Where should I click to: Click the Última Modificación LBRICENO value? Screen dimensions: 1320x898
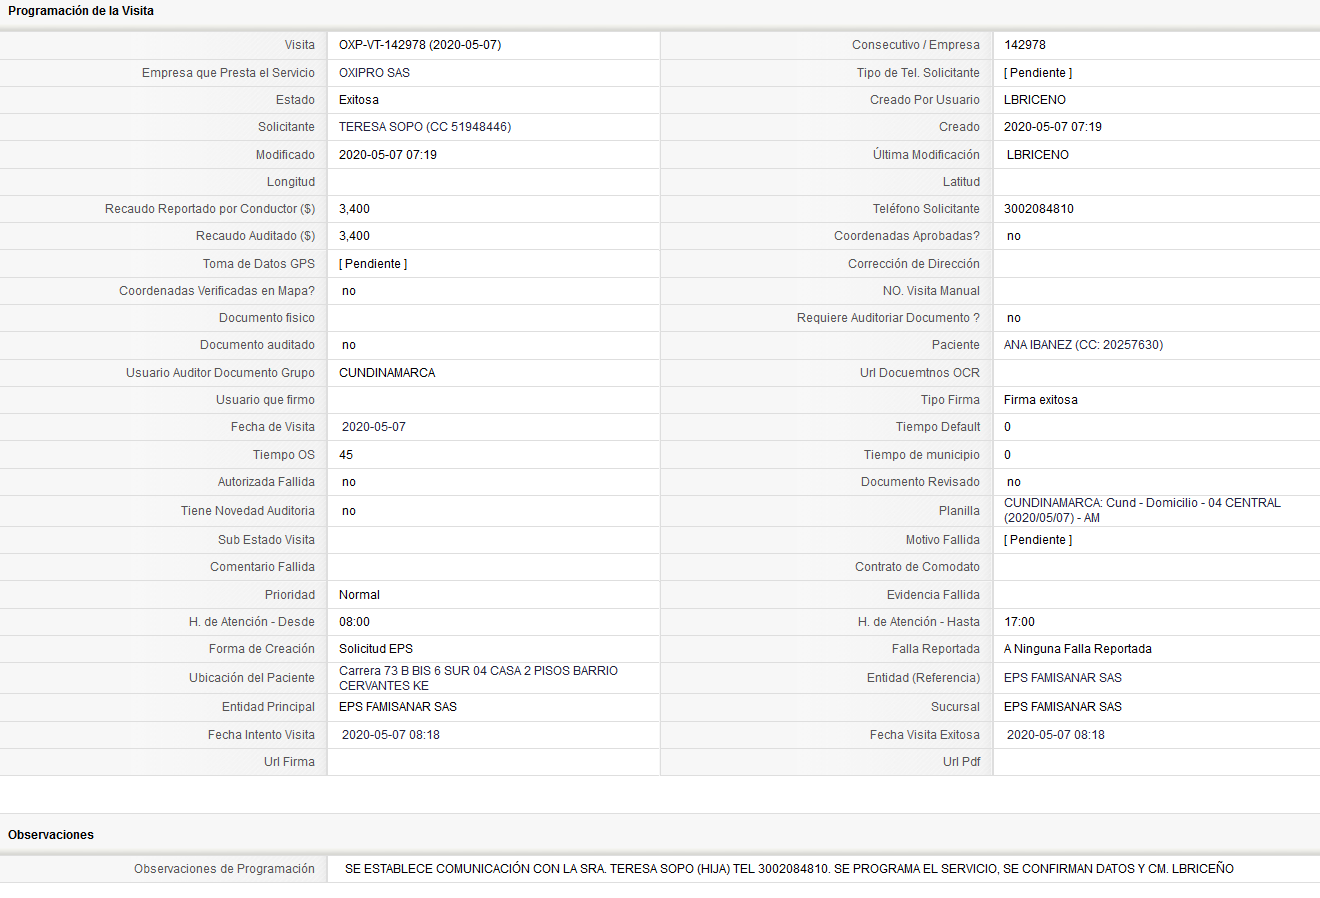[1038, 155]
